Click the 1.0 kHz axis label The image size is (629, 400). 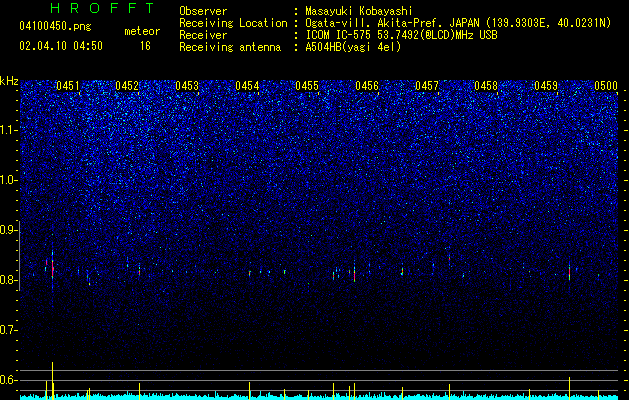pyautogui.click(x=9, y=180)
